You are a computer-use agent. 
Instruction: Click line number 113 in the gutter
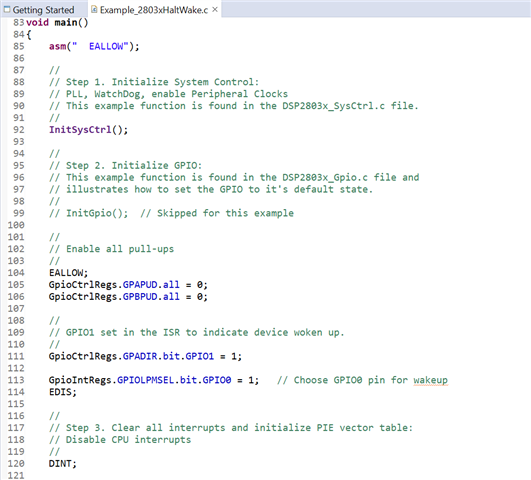click(16, 380)
